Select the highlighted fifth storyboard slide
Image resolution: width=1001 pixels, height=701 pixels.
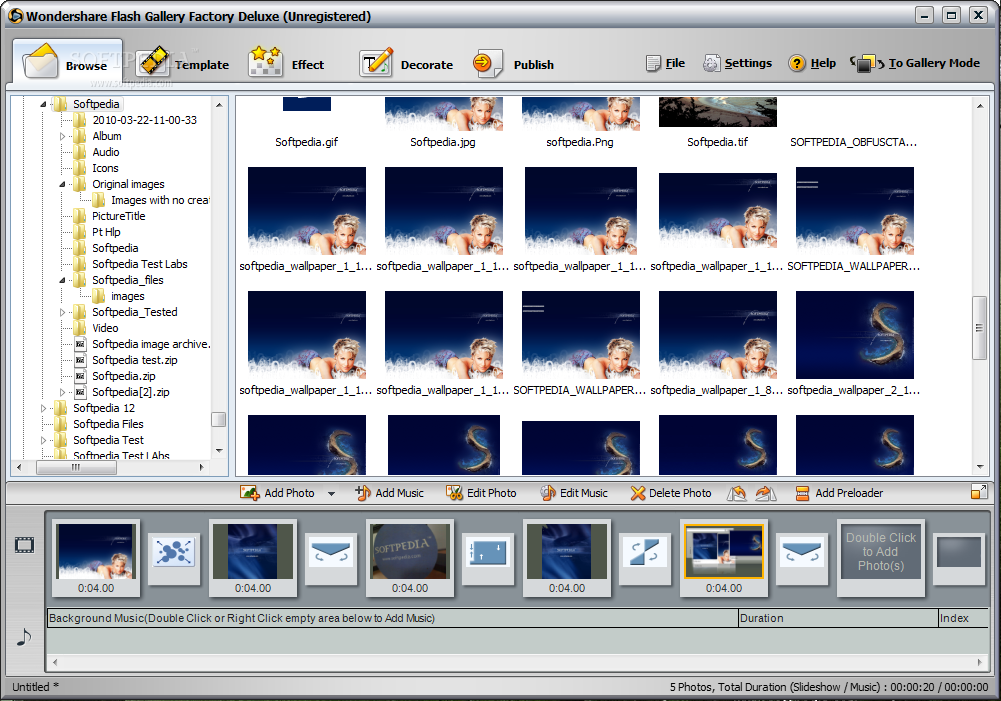coord(724,558)
